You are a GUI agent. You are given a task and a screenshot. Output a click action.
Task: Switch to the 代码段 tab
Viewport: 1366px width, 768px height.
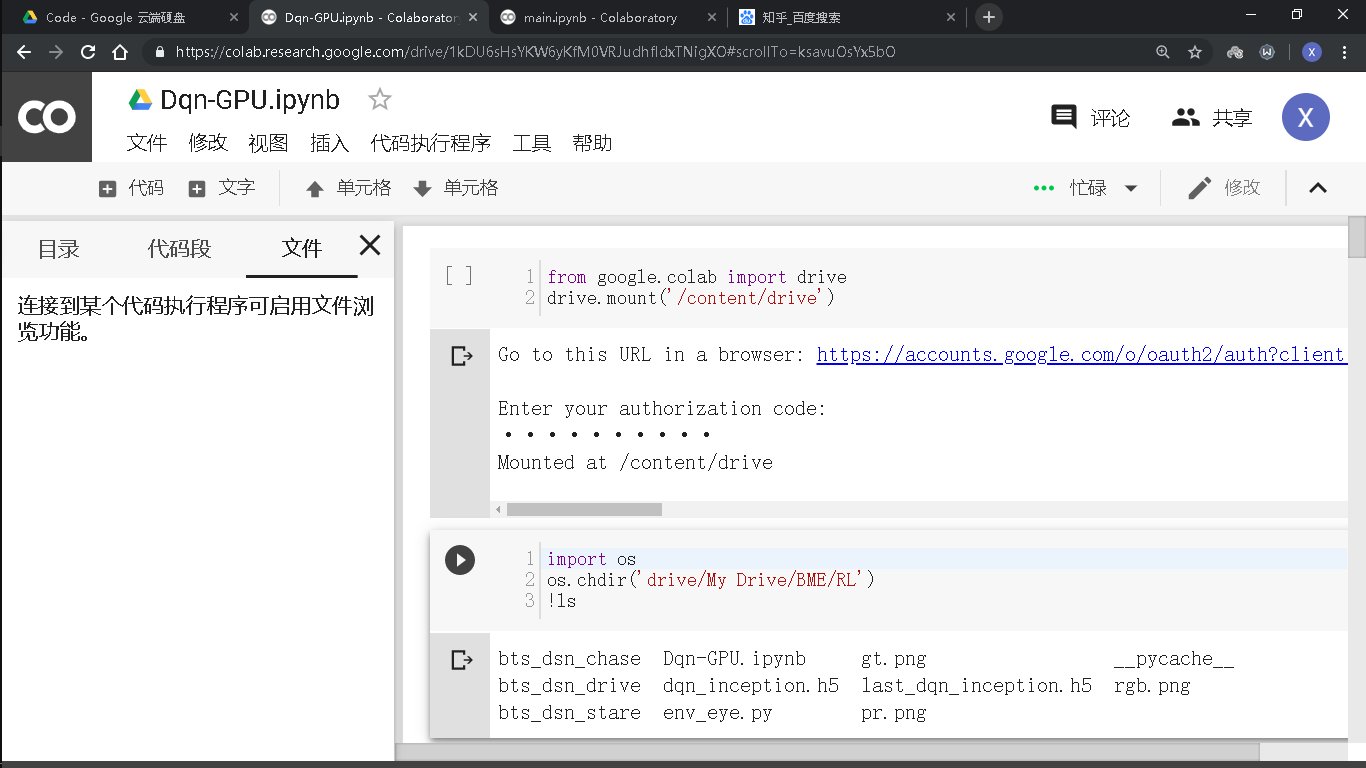(180, 249)
